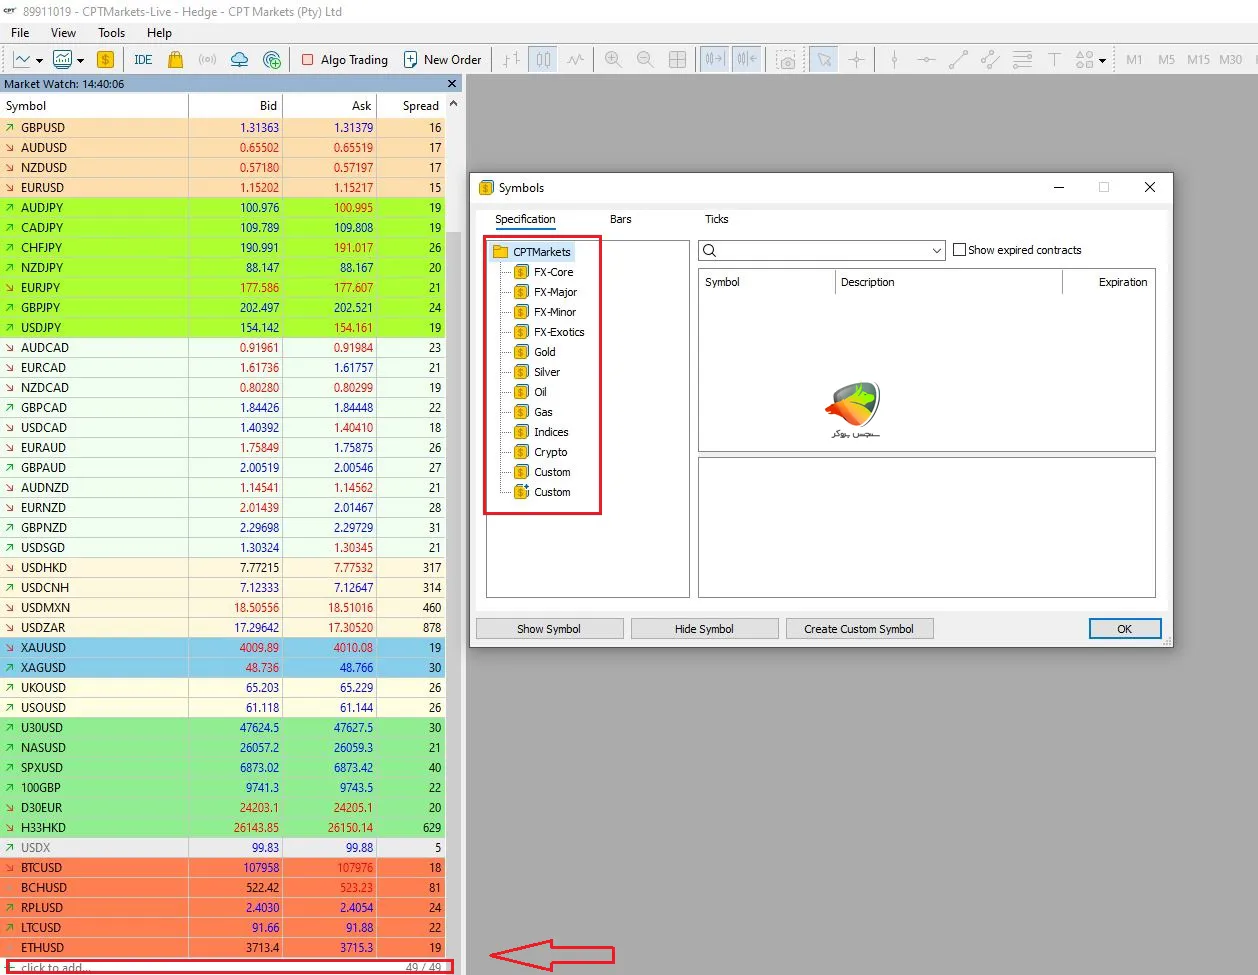Enable Show expired contracts checkbox
This screenshot has height=975, width=1258.
coord(960,250)
